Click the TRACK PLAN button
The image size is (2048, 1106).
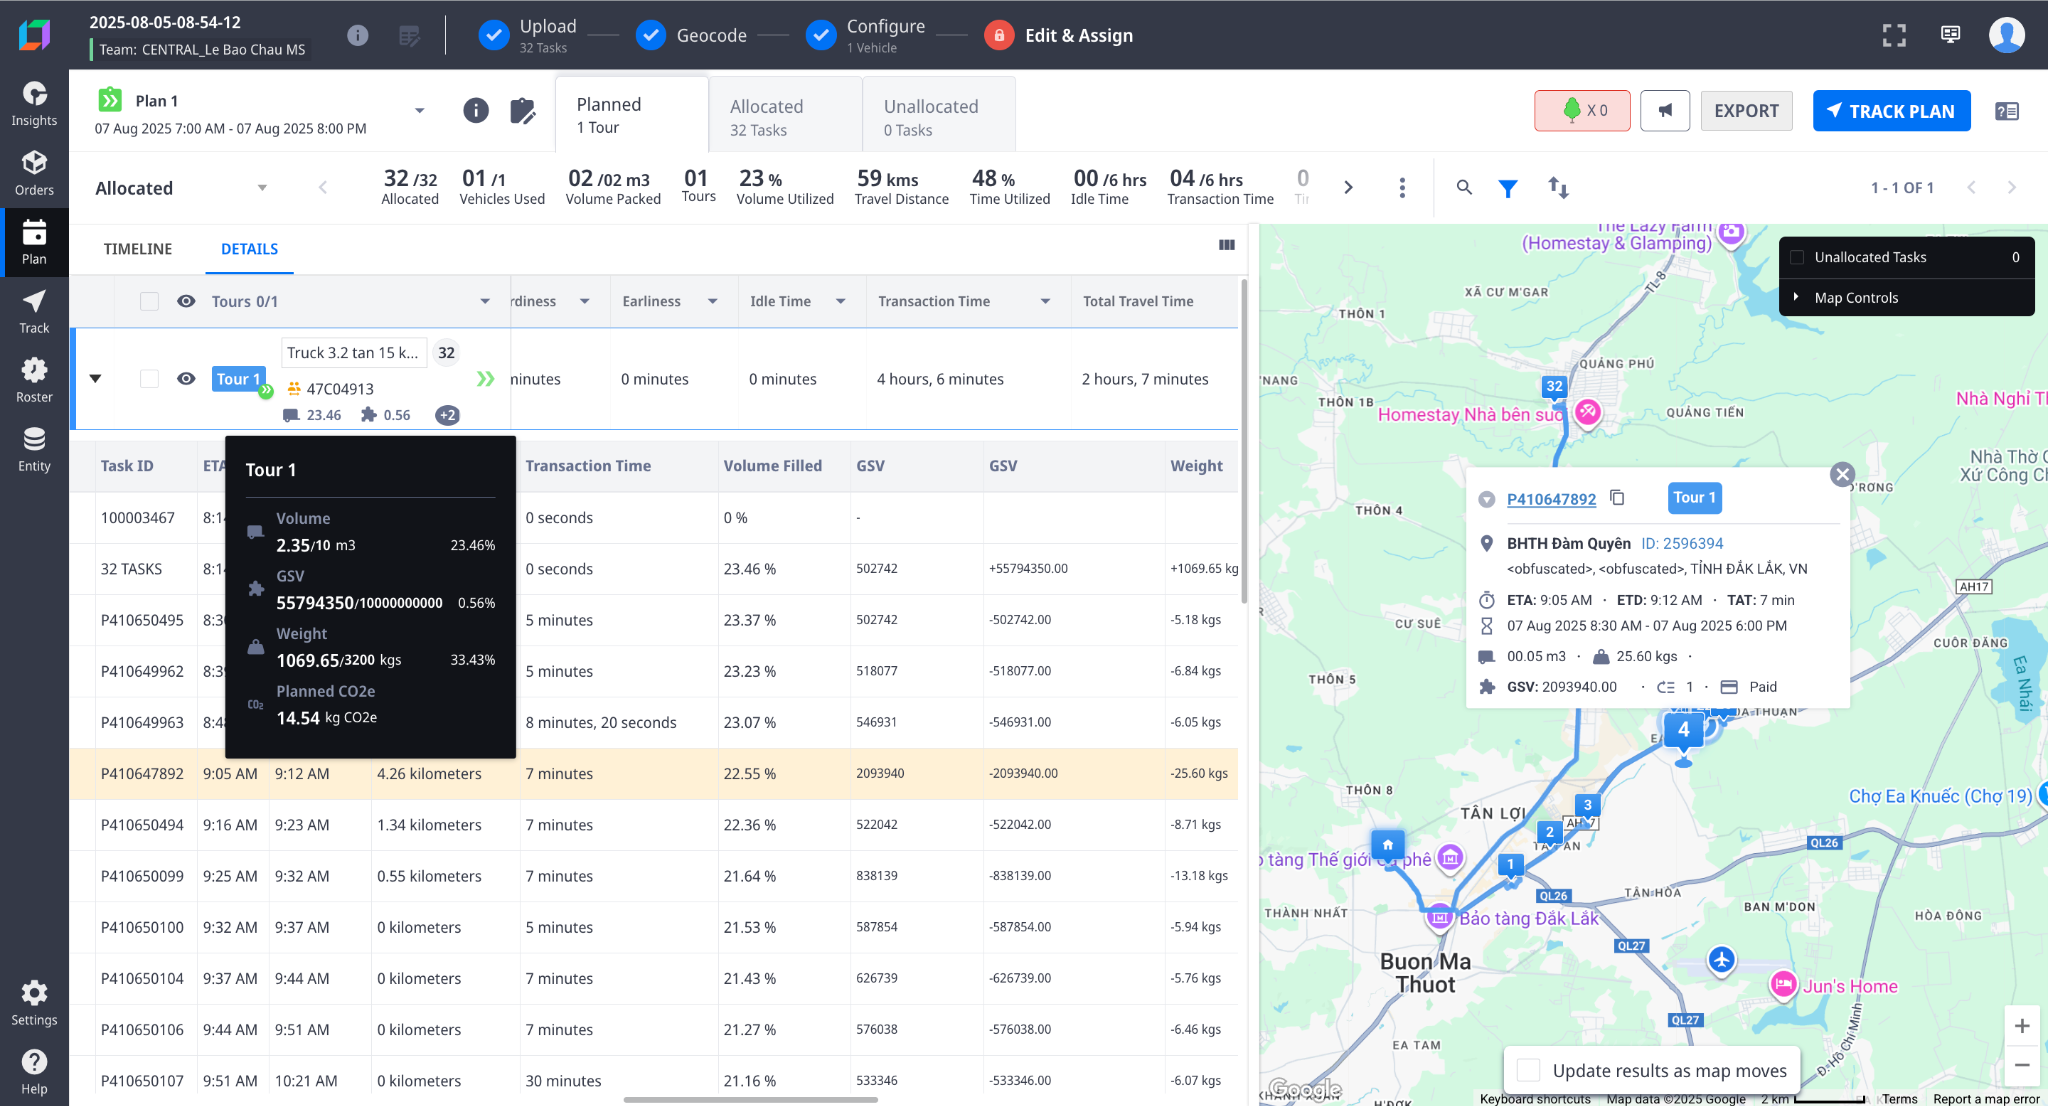tap(1891, 111)
